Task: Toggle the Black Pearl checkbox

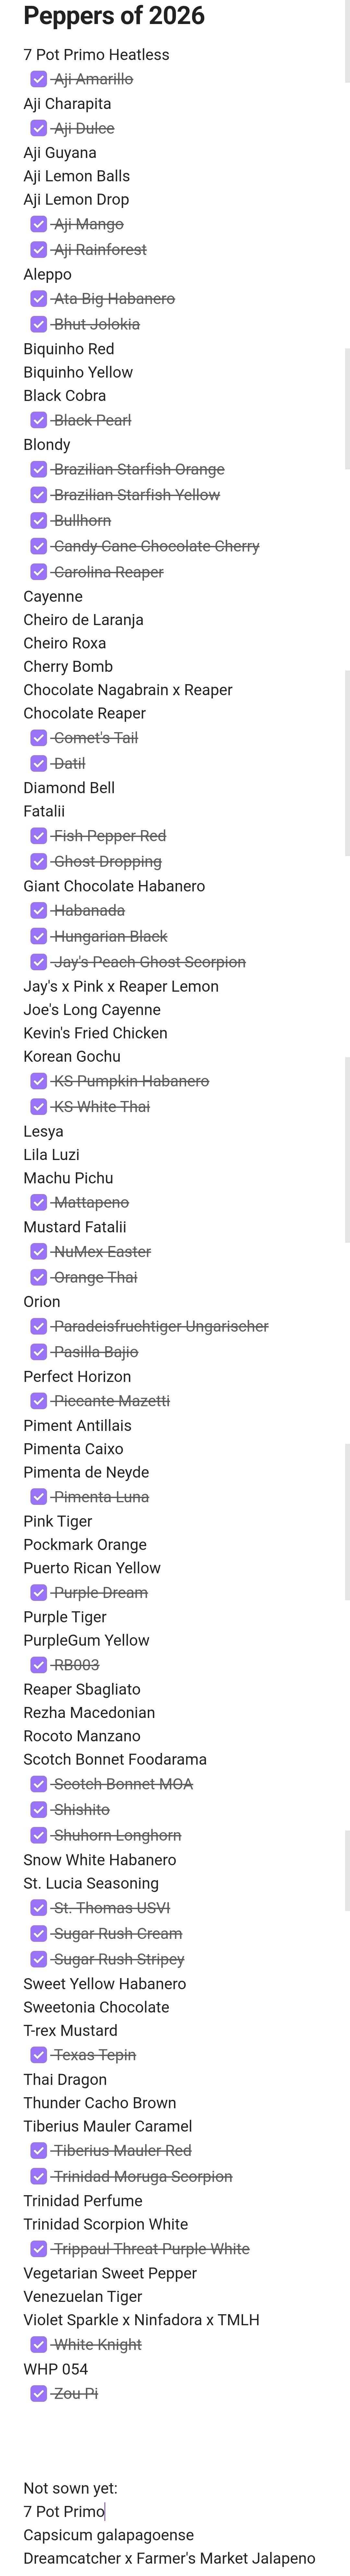Action: coord(38,420)
